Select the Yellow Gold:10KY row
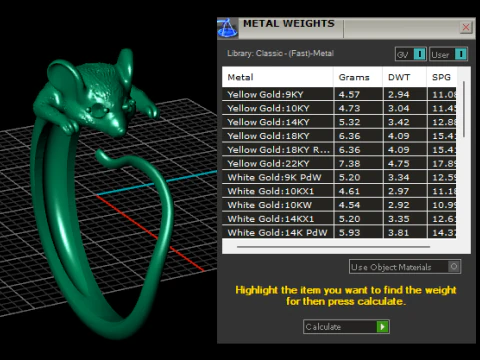The width and height of the screenshot is (480, 360). (339, 108)
